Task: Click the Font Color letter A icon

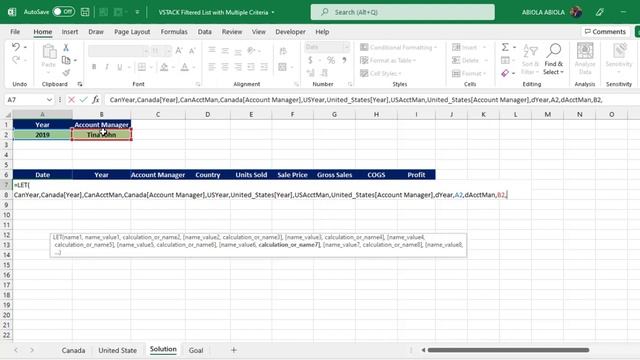Action: [x=184, y=67]
